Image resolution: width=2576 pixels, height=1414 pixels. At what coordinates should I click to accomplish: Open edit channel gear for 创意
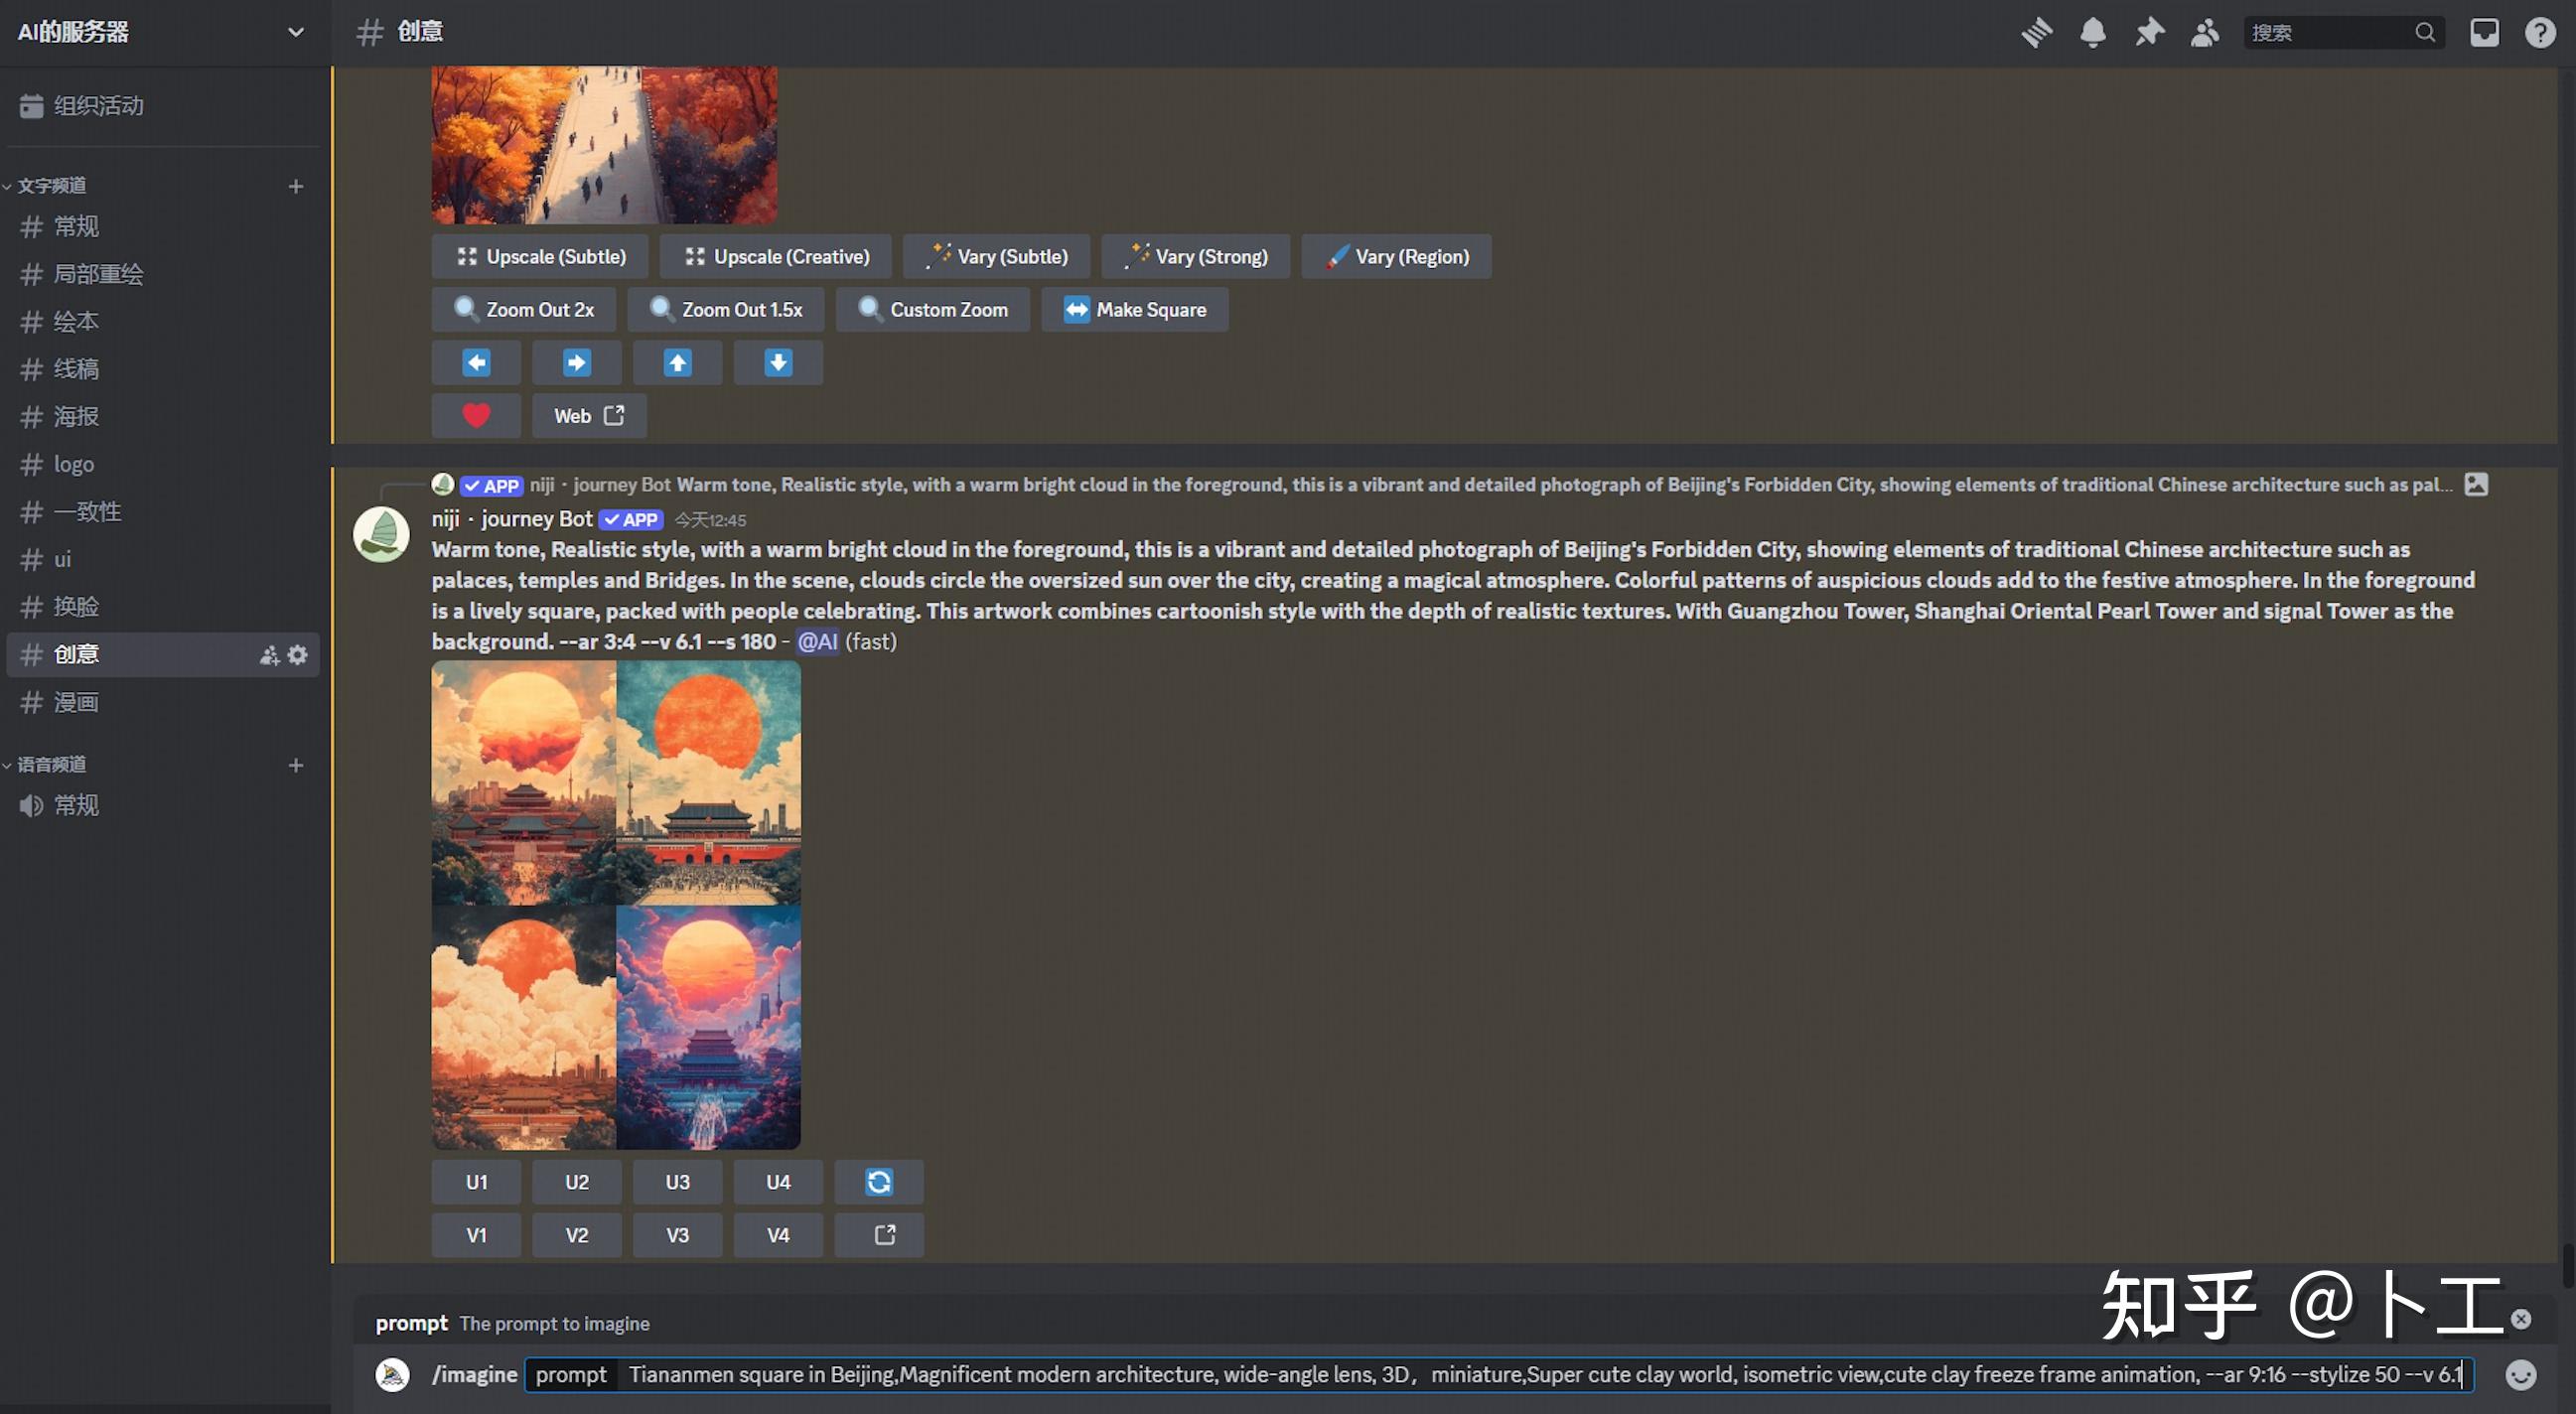tap(298, 655)
